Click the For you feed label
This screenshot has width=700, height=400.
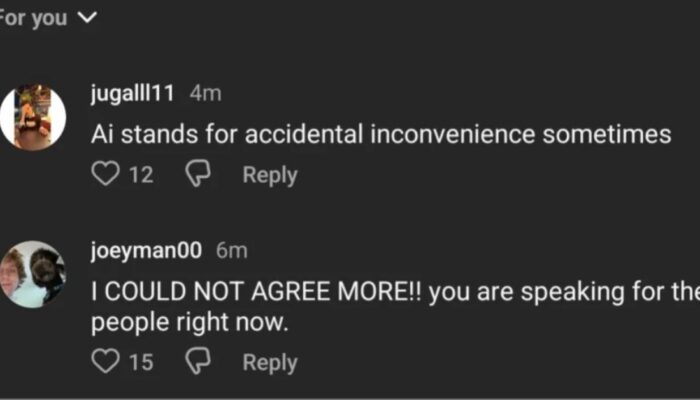(34, 19)
